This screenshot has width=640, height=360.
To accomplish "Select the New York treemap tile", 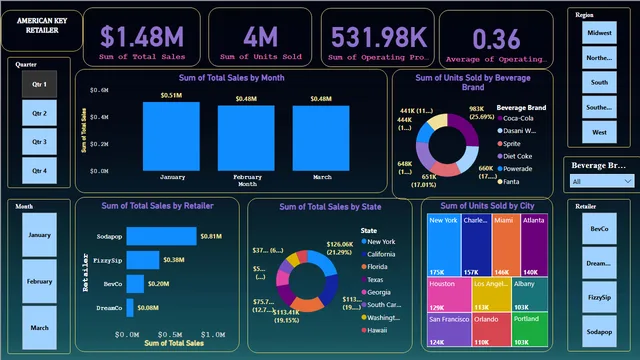I will 444,245.
